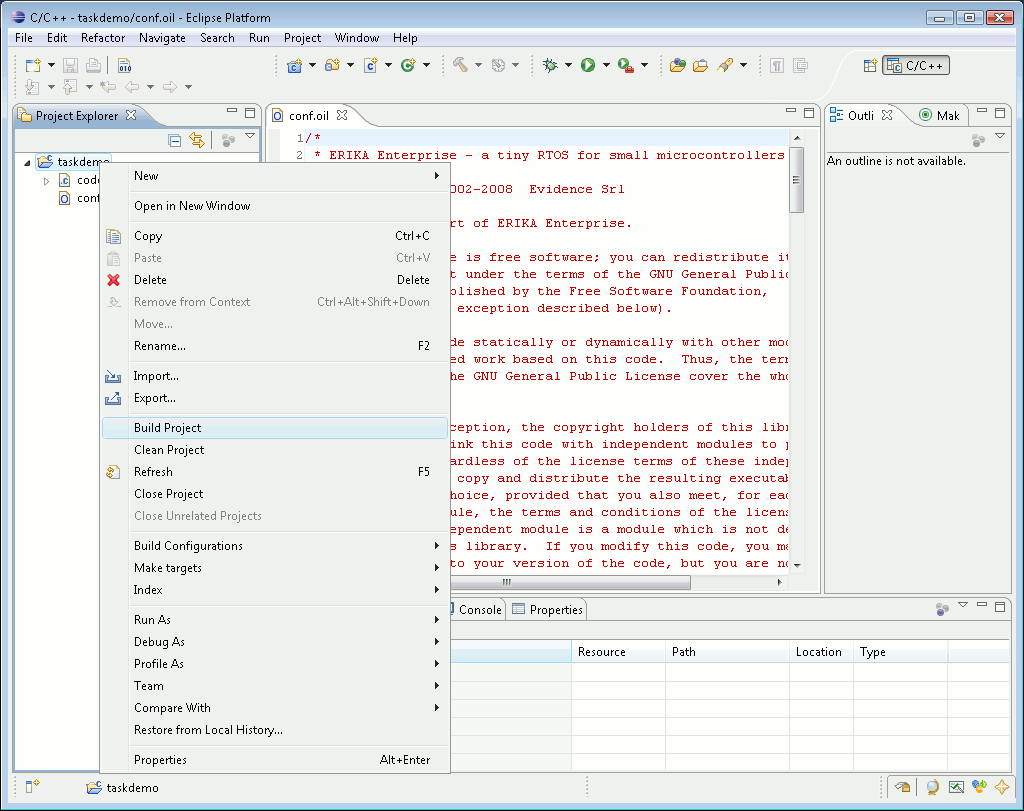Switch to the Make targets tab

pos(940,116)
